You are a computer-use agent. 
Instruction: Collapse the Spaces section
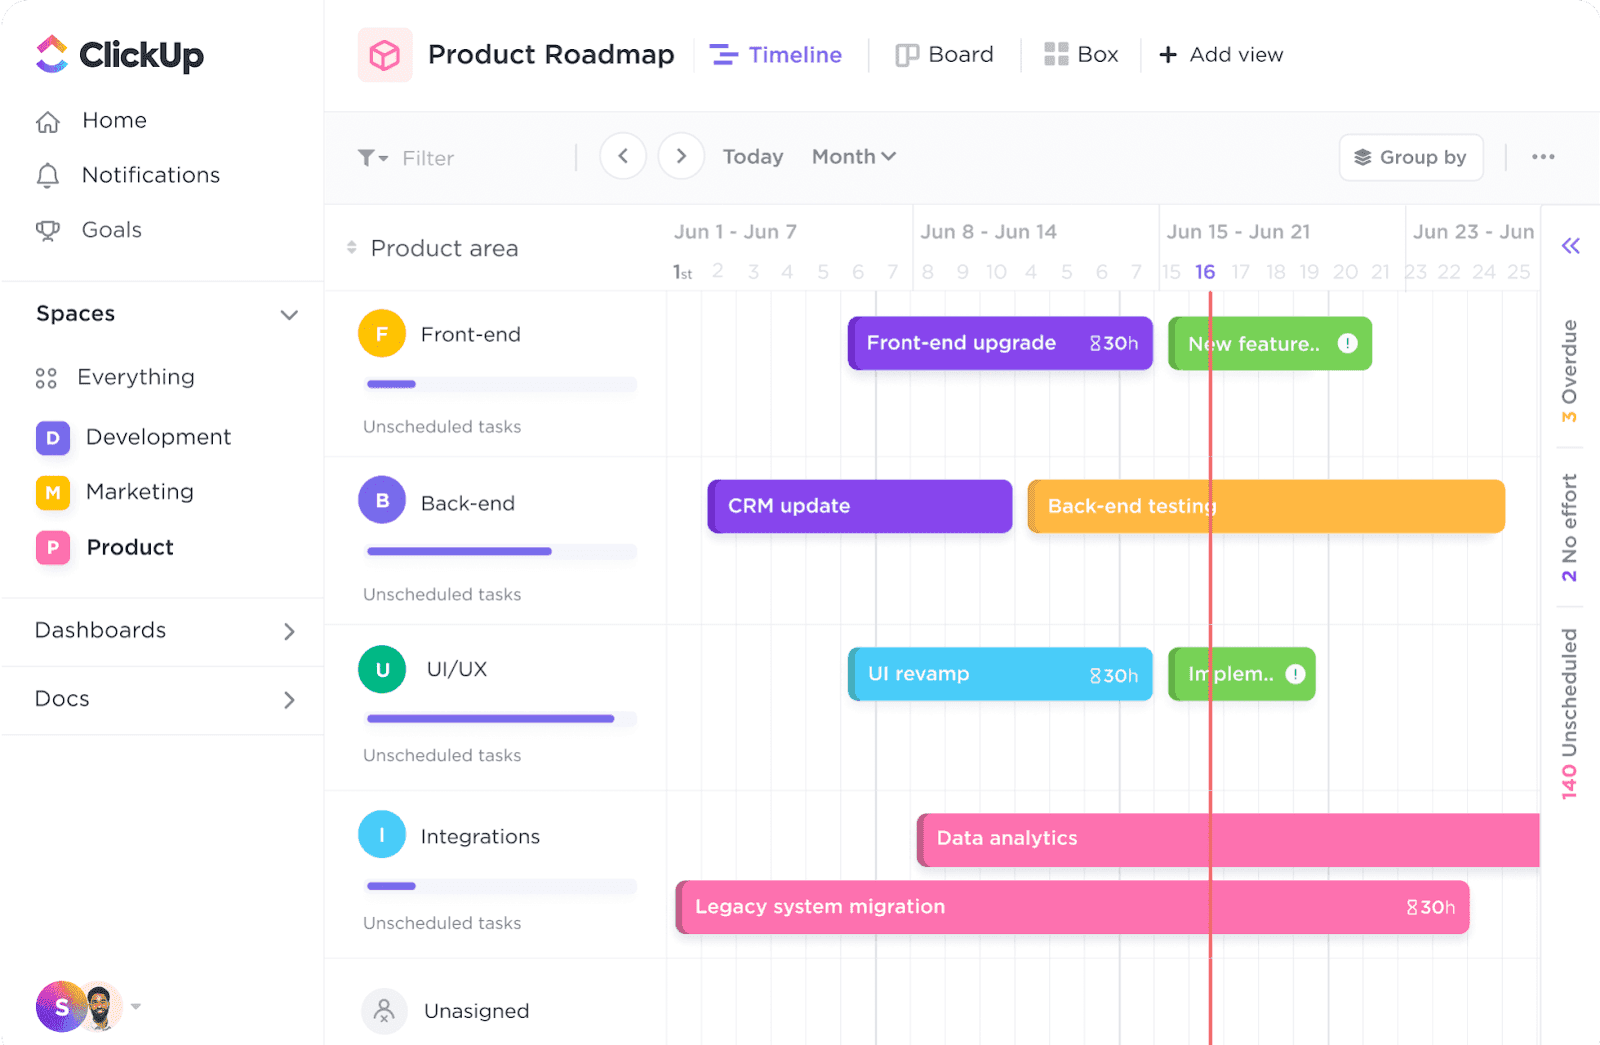click(289, 314)
